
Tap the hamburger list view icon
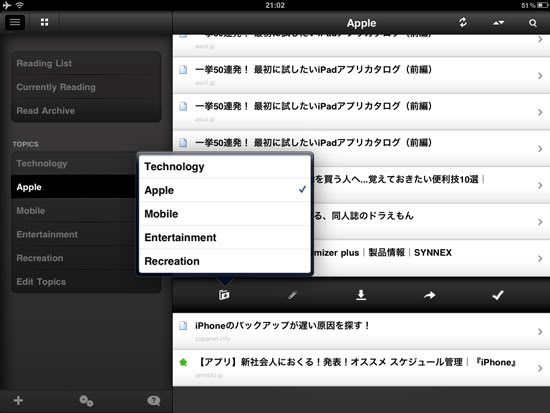[15, 22]
